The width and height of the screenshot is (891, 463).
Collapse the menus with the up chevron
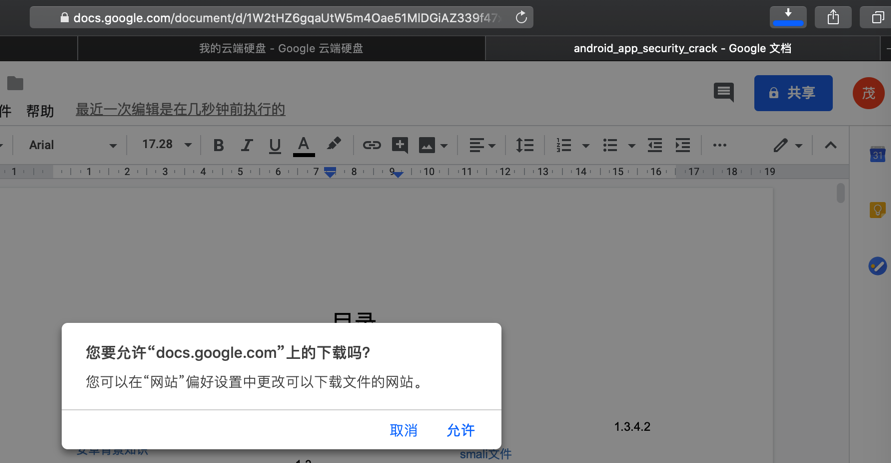click(830, 145)
